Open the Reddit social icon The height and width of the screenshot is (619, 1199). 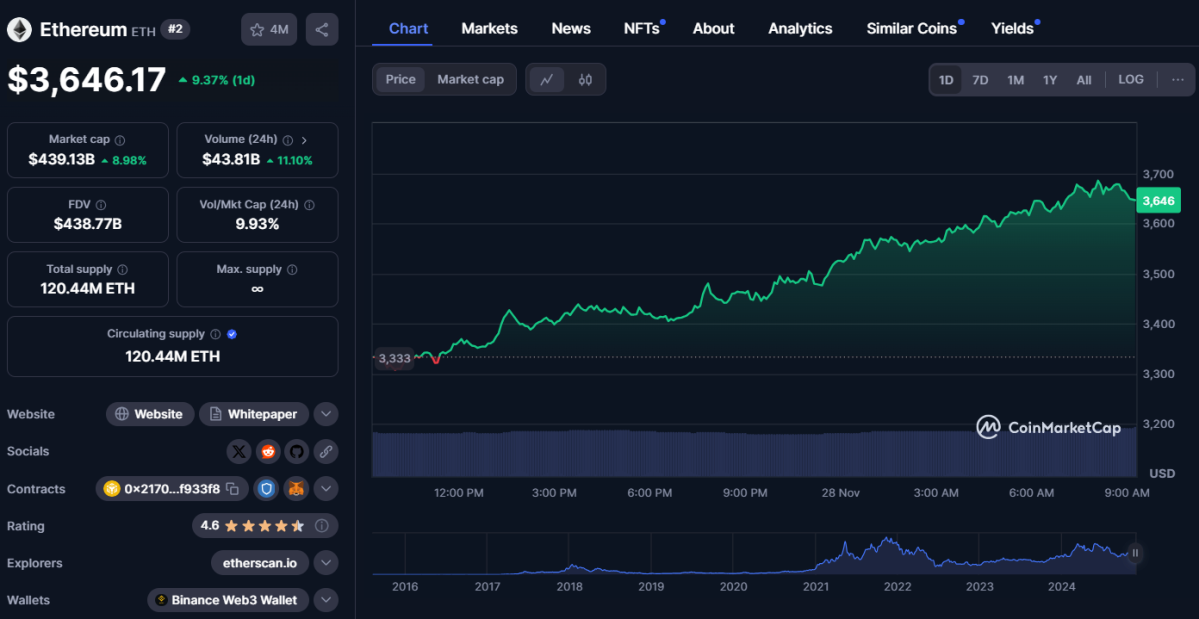tap(267, 452)
